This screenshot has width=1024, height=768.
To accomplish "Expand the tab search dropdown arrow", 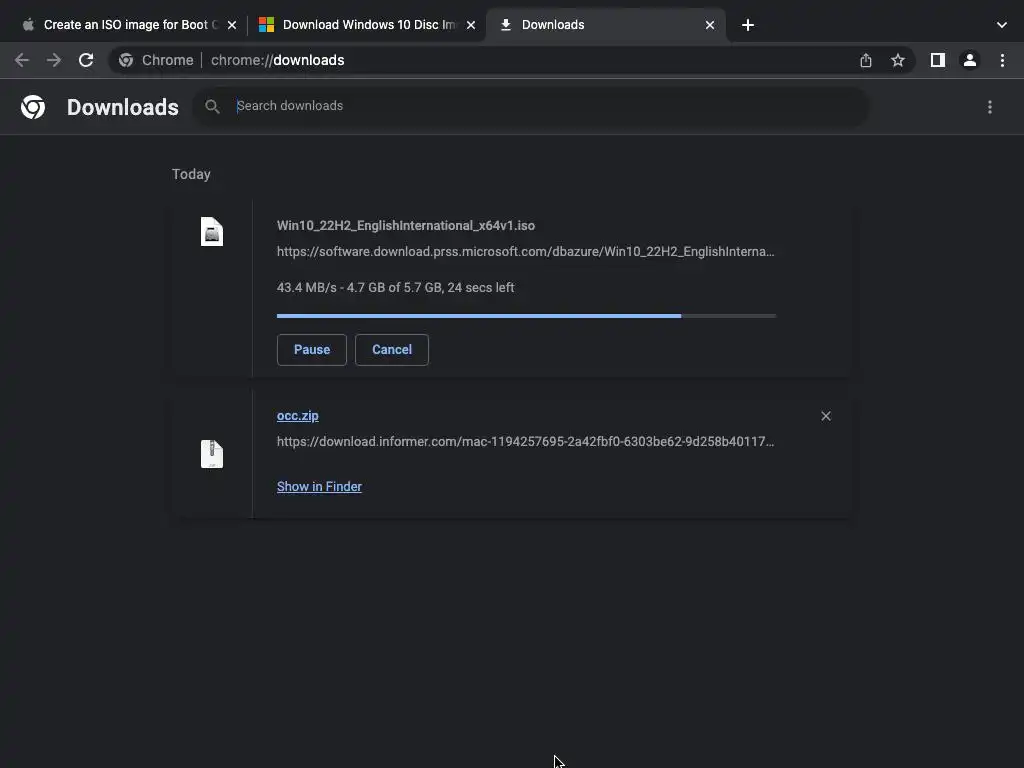I will pyautogui.click(x=1002, y=25).
